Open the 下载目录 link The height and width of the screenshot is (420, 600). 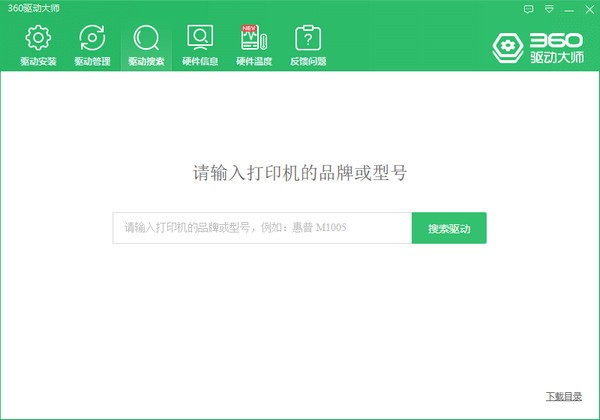pos(563,397)
